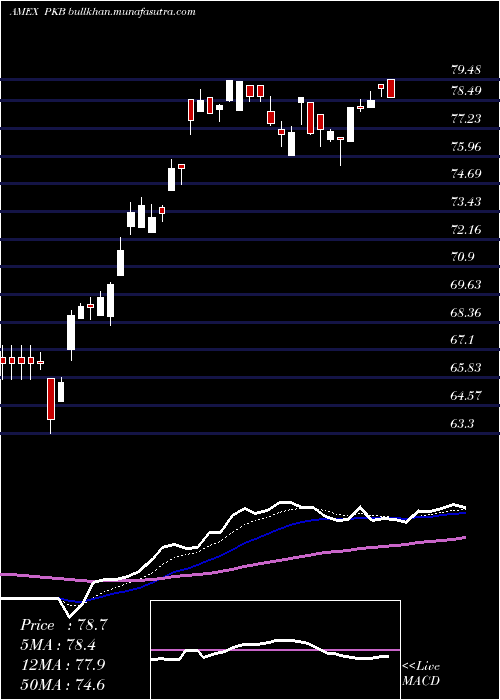Click the Live MACD label
Viewport: 500px width, 700px height.
tap(421, 674)
